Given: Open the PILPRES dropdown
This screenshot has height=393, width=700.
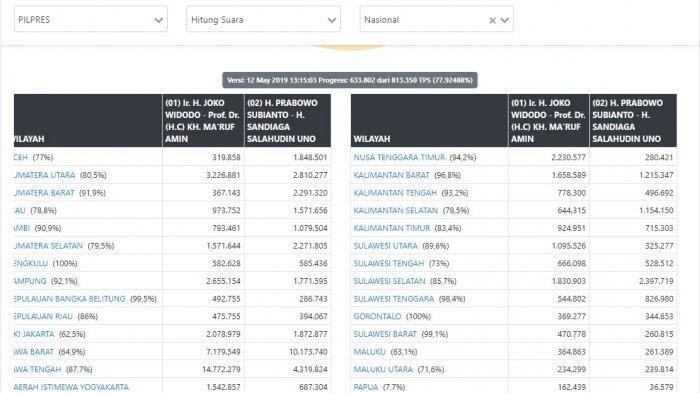Looking at the screenshot, I should [91, 19].
